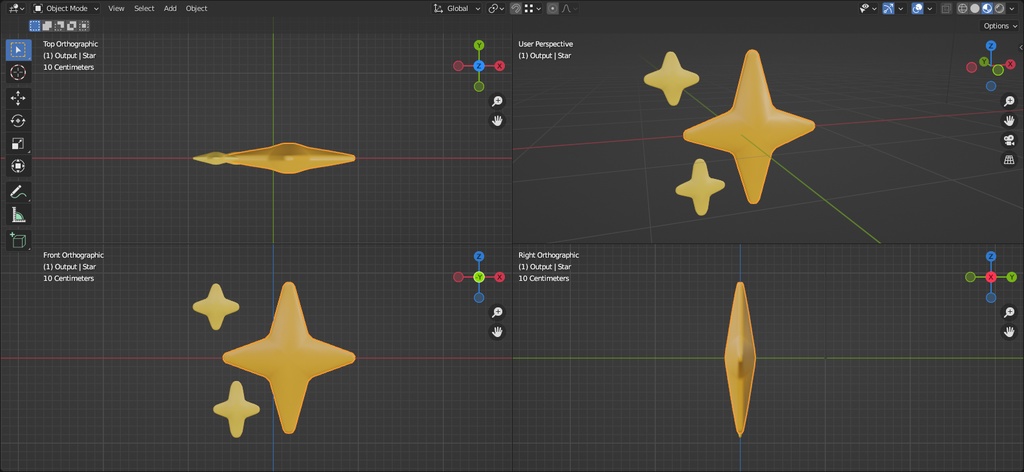1024x472 pixels.
Task: Open the viewport shading options dropdown
Action: (x=1012, y=8)
